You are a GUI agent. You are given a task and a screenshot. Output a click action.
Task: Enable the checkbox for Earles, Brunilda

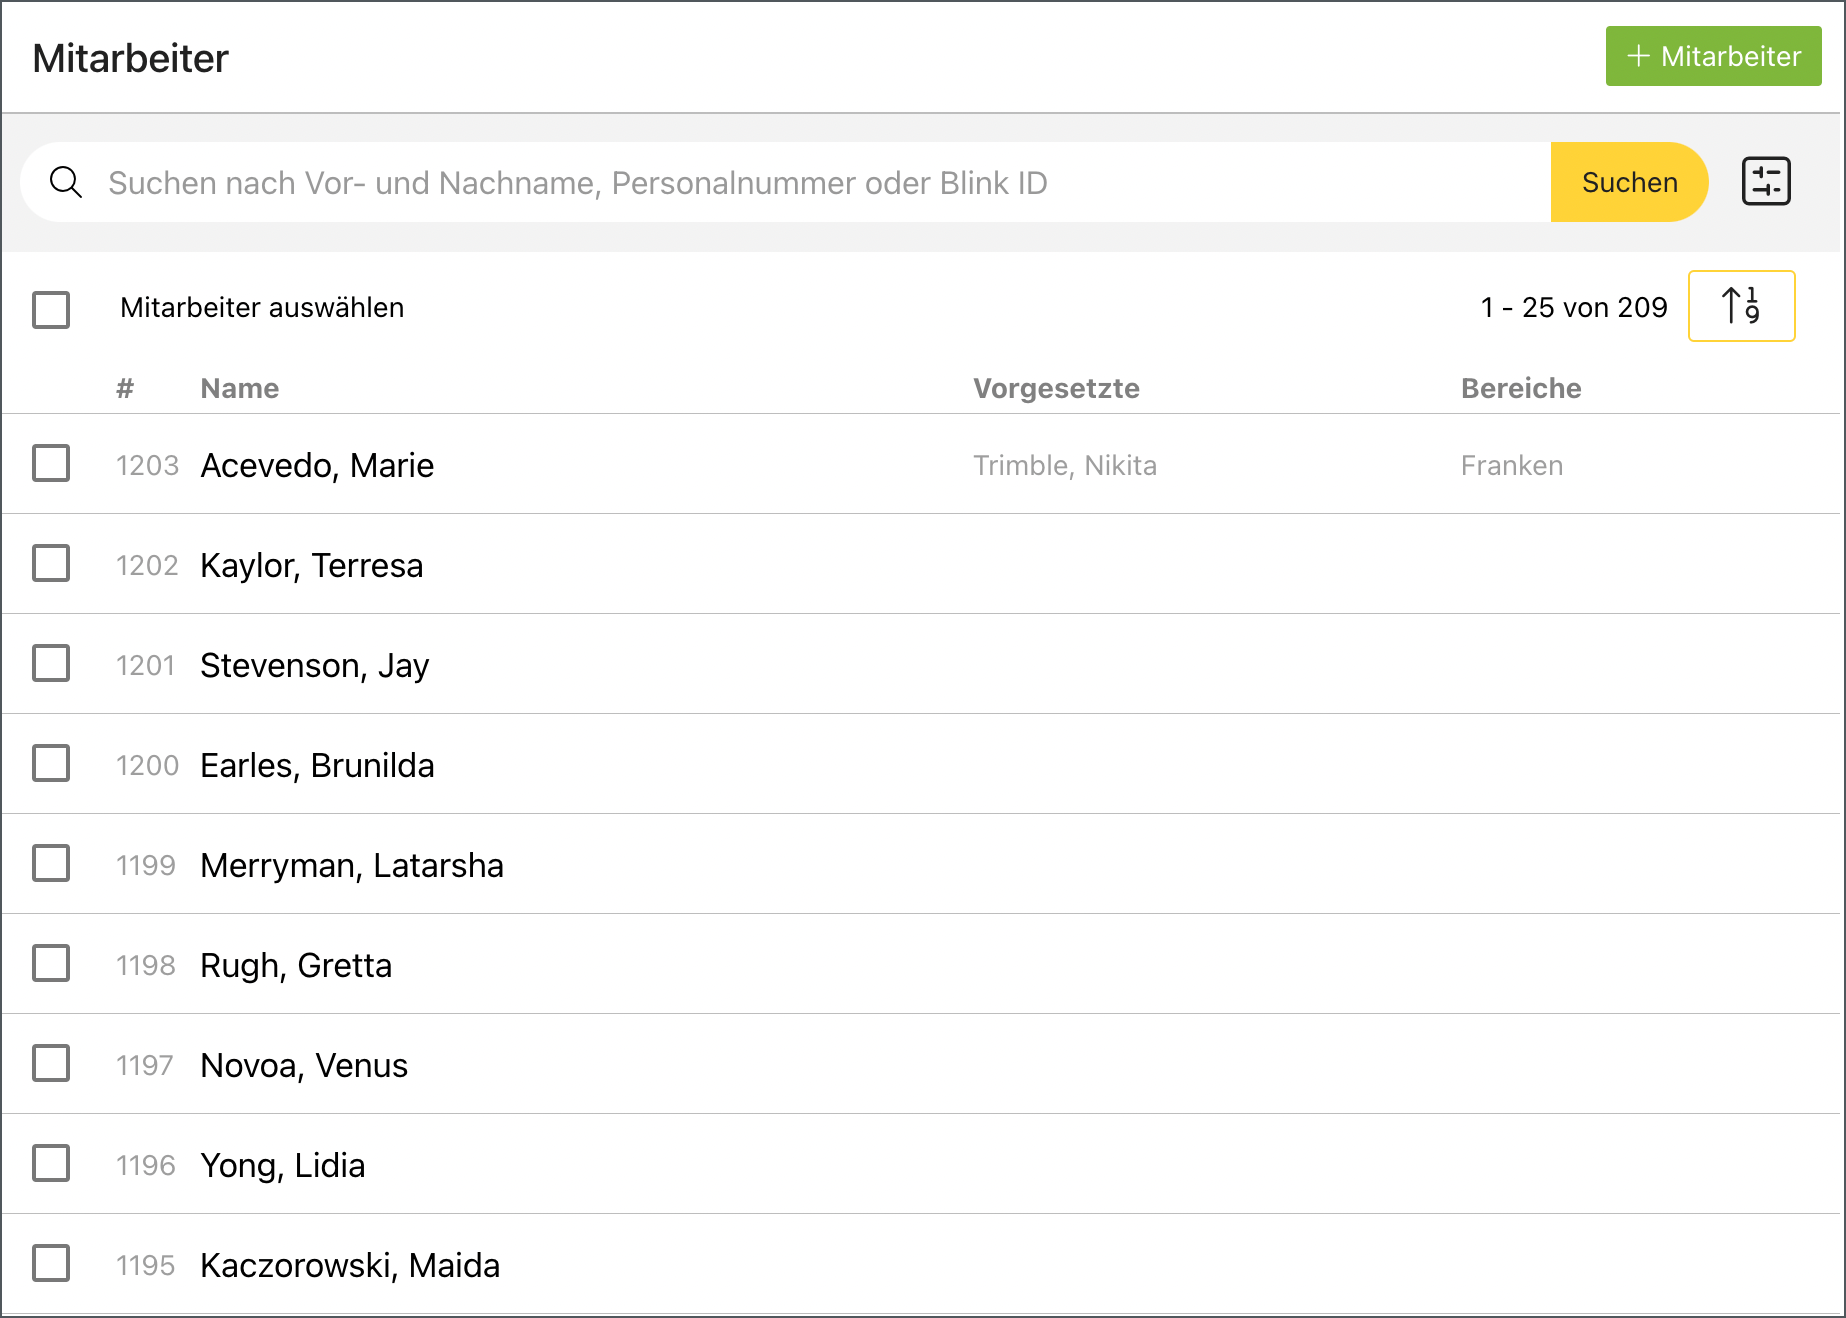[51, 764]
